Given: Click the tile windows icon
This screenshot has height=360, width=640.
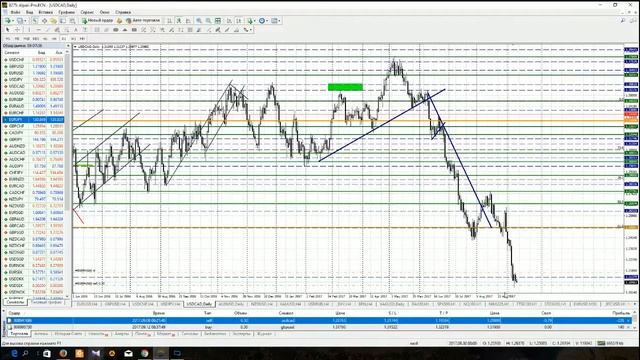Looking at the screenshot, I should pos(218,20).
